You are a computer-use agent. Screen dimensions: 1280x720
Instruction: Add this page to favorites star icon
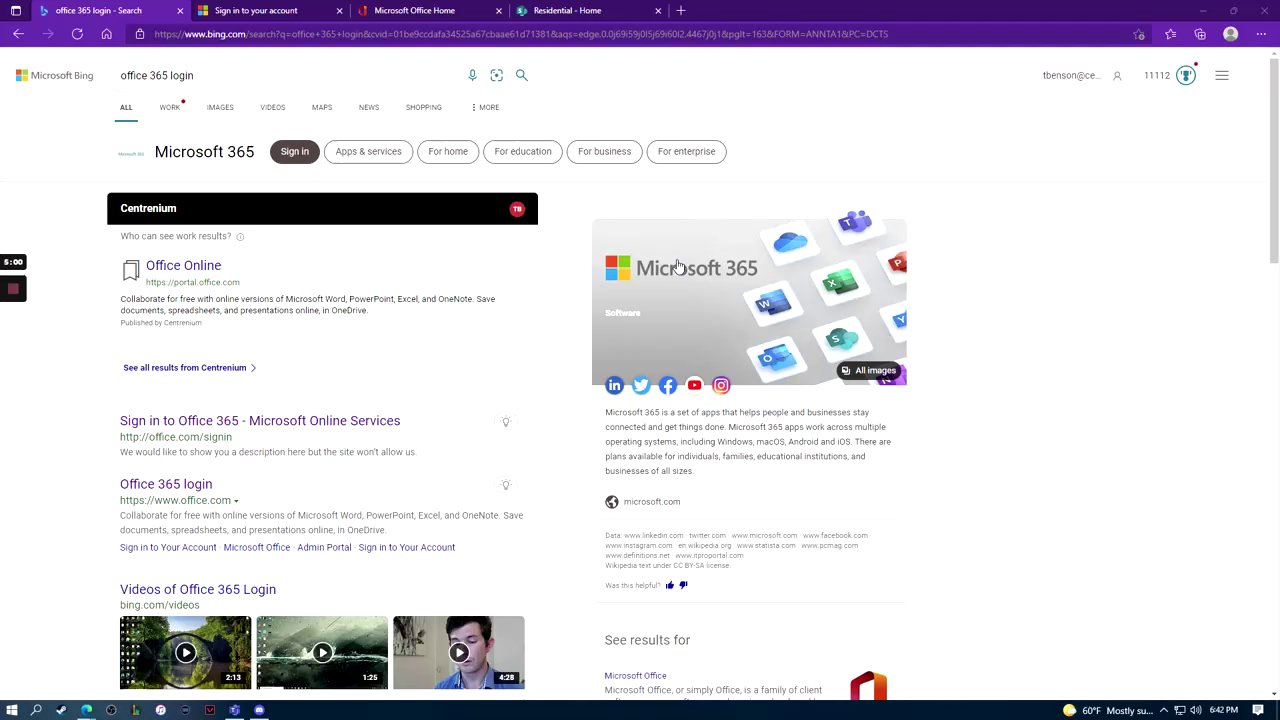click(1139, 34)
